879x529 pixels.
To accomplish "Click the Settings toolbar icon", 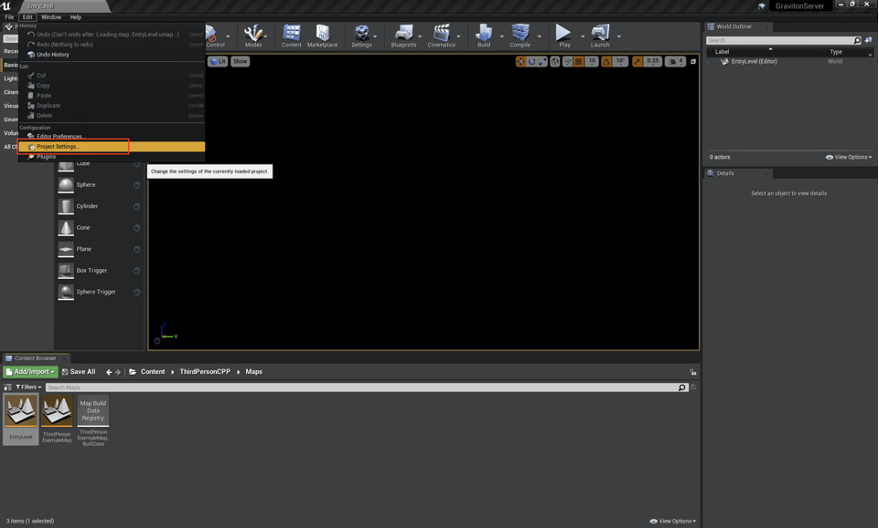I will (x=362, y=35).
